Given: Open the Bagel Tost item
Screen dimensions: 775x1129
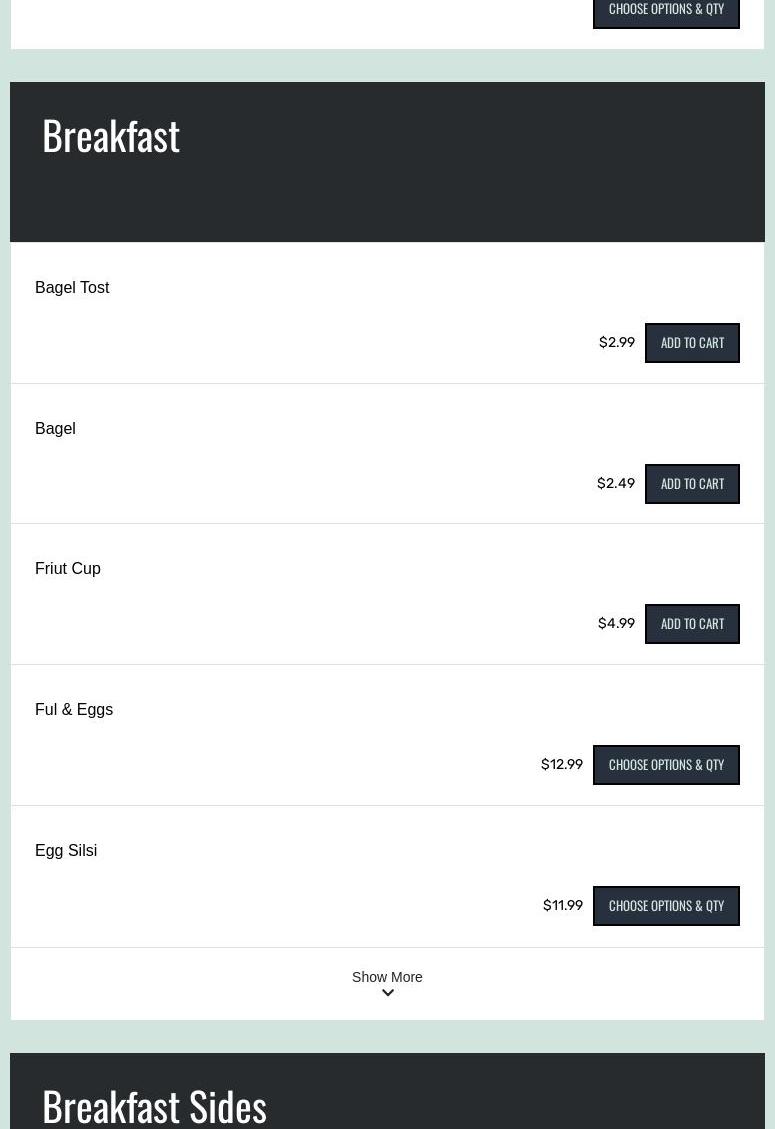Looking at the screenshot, I should pos(72,288).
